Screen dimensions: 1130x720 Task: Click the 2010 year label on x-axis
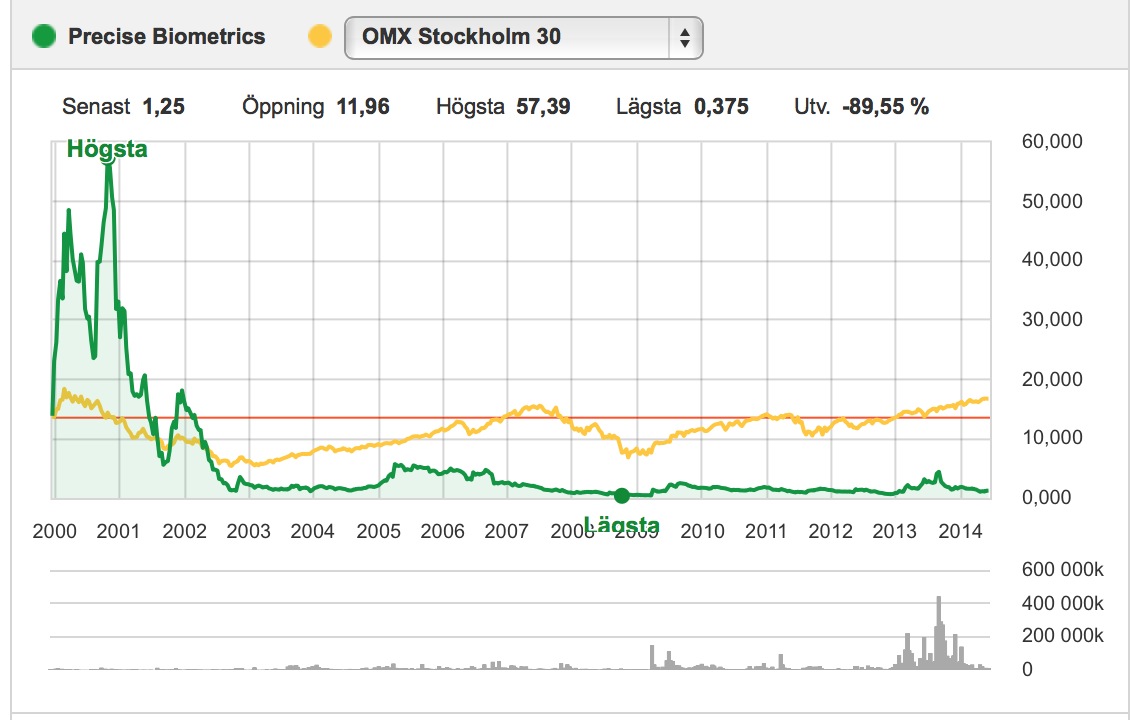702,531
